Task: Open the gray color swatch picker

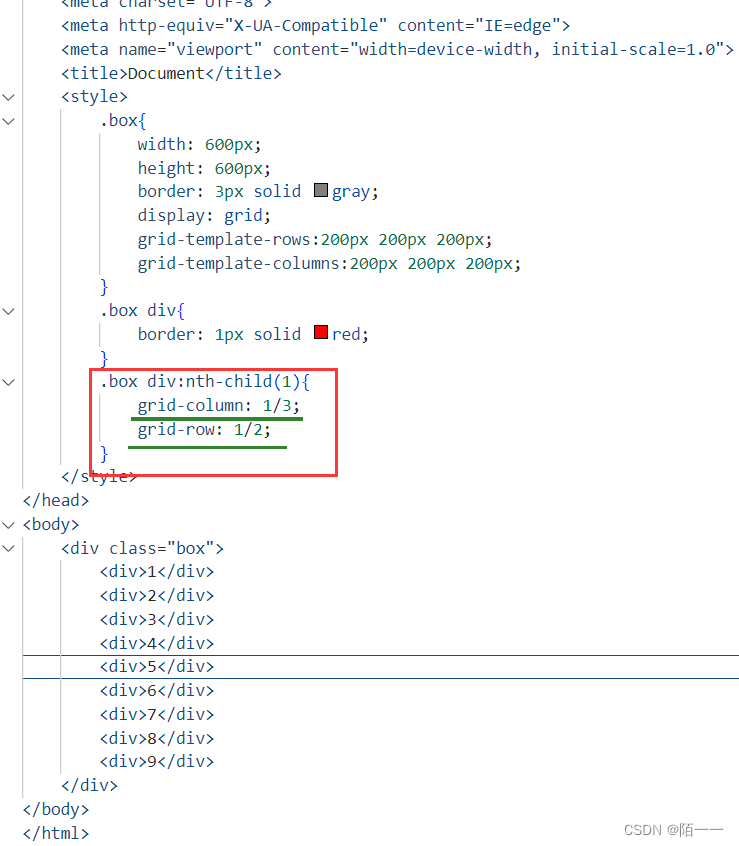Action: 321,190
